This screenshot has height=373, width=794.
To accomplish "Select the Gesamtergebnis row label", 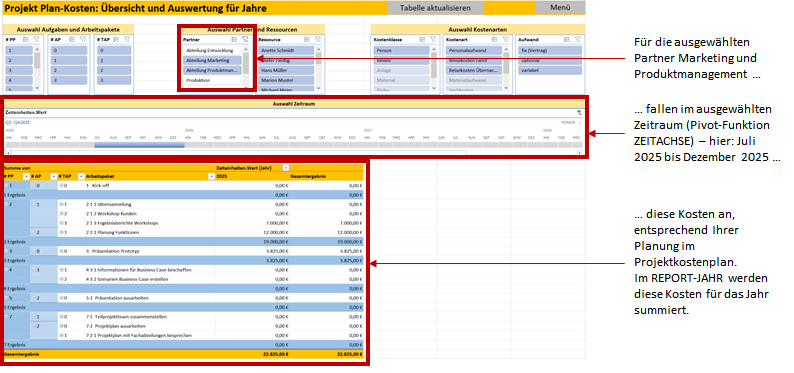I will 20,354.
